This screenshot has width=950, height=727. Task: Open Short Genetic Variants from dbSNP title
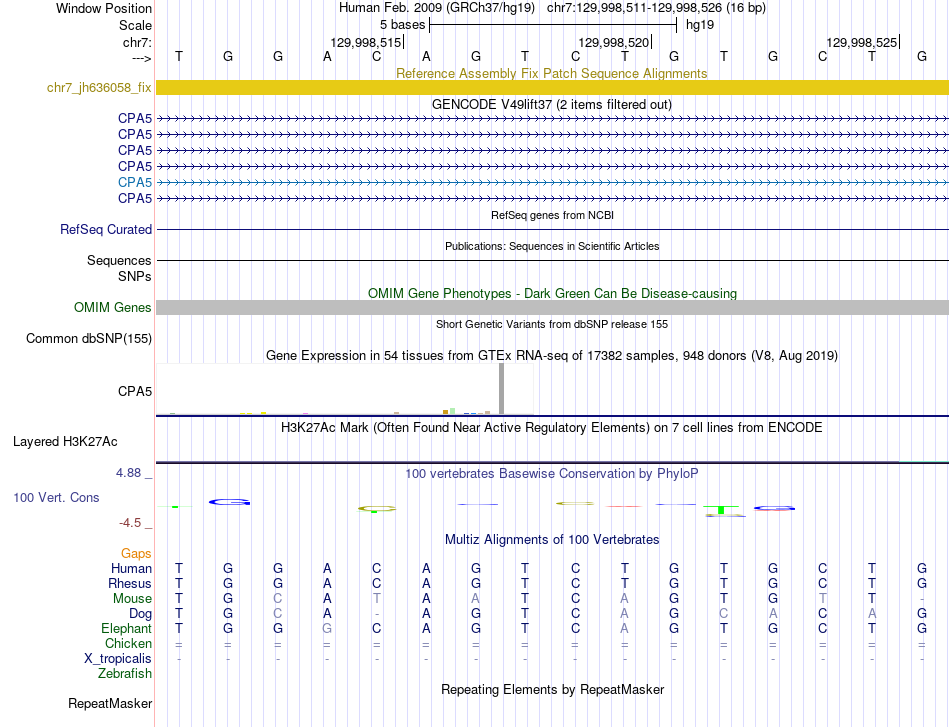[x=552, y=324]
